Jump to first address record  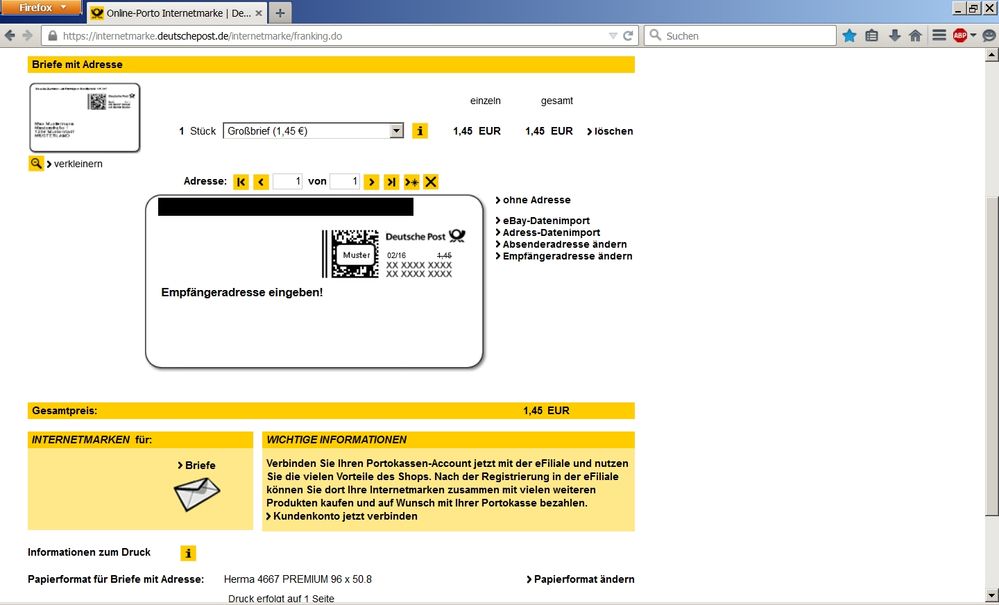click(x=241, y=182)
